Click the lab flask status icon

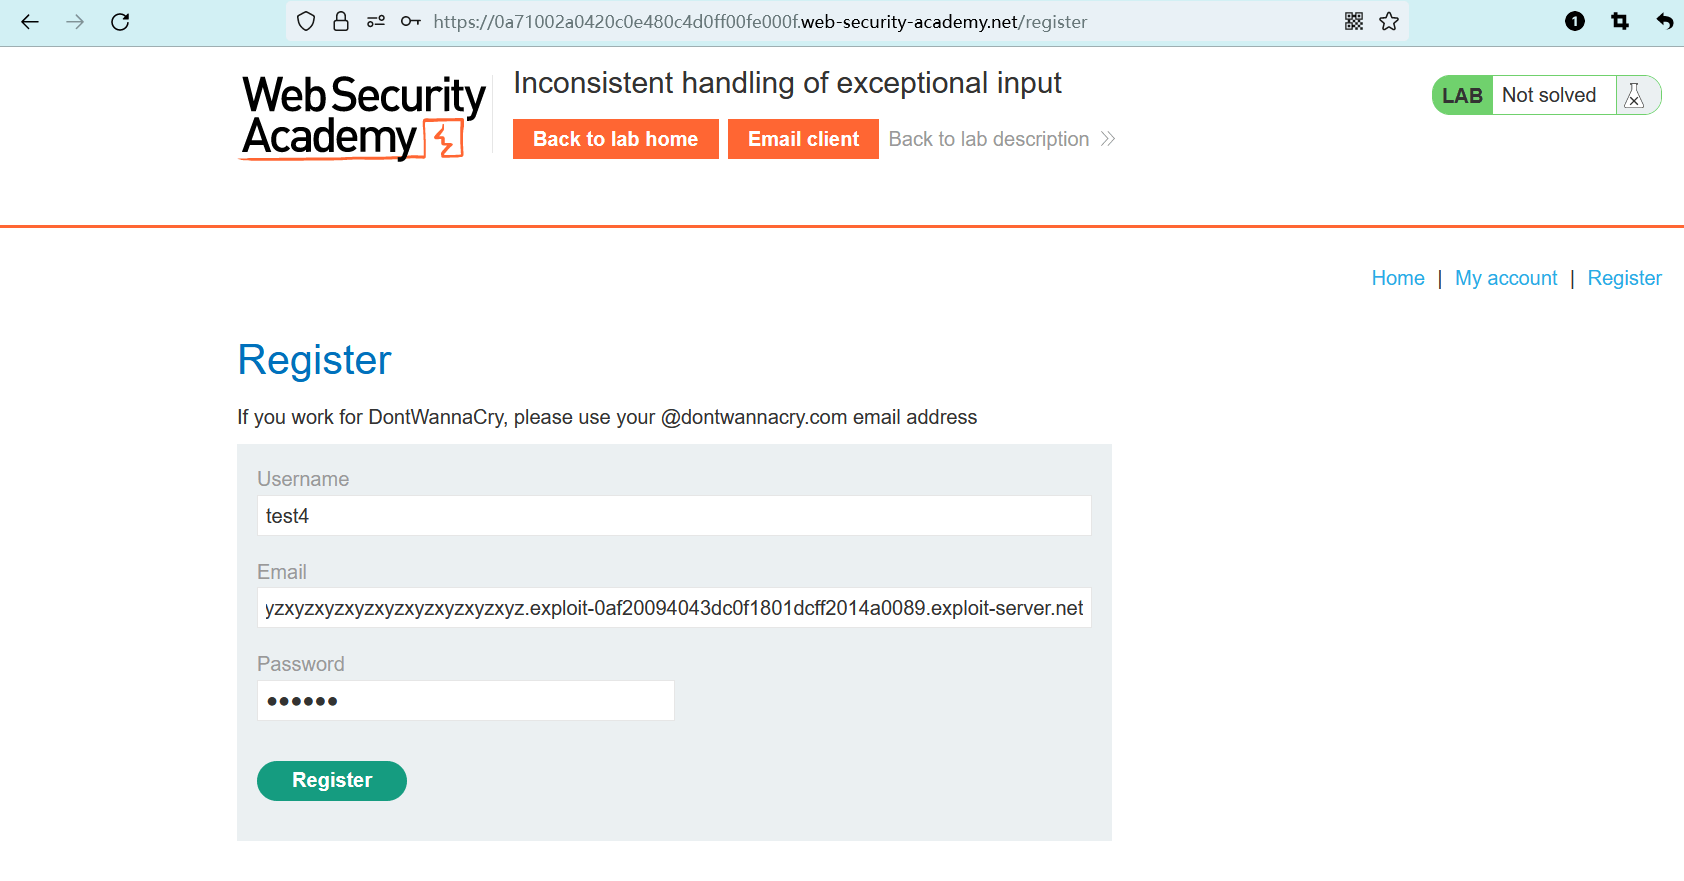pyautogui.click(x=1635, y=96)
